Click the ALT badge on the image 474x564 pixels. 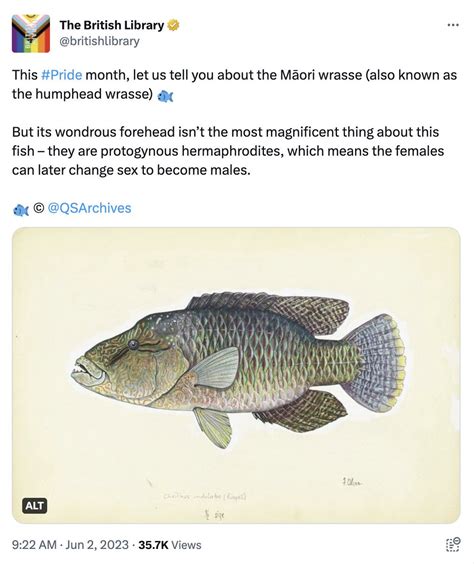coord(35,506)
